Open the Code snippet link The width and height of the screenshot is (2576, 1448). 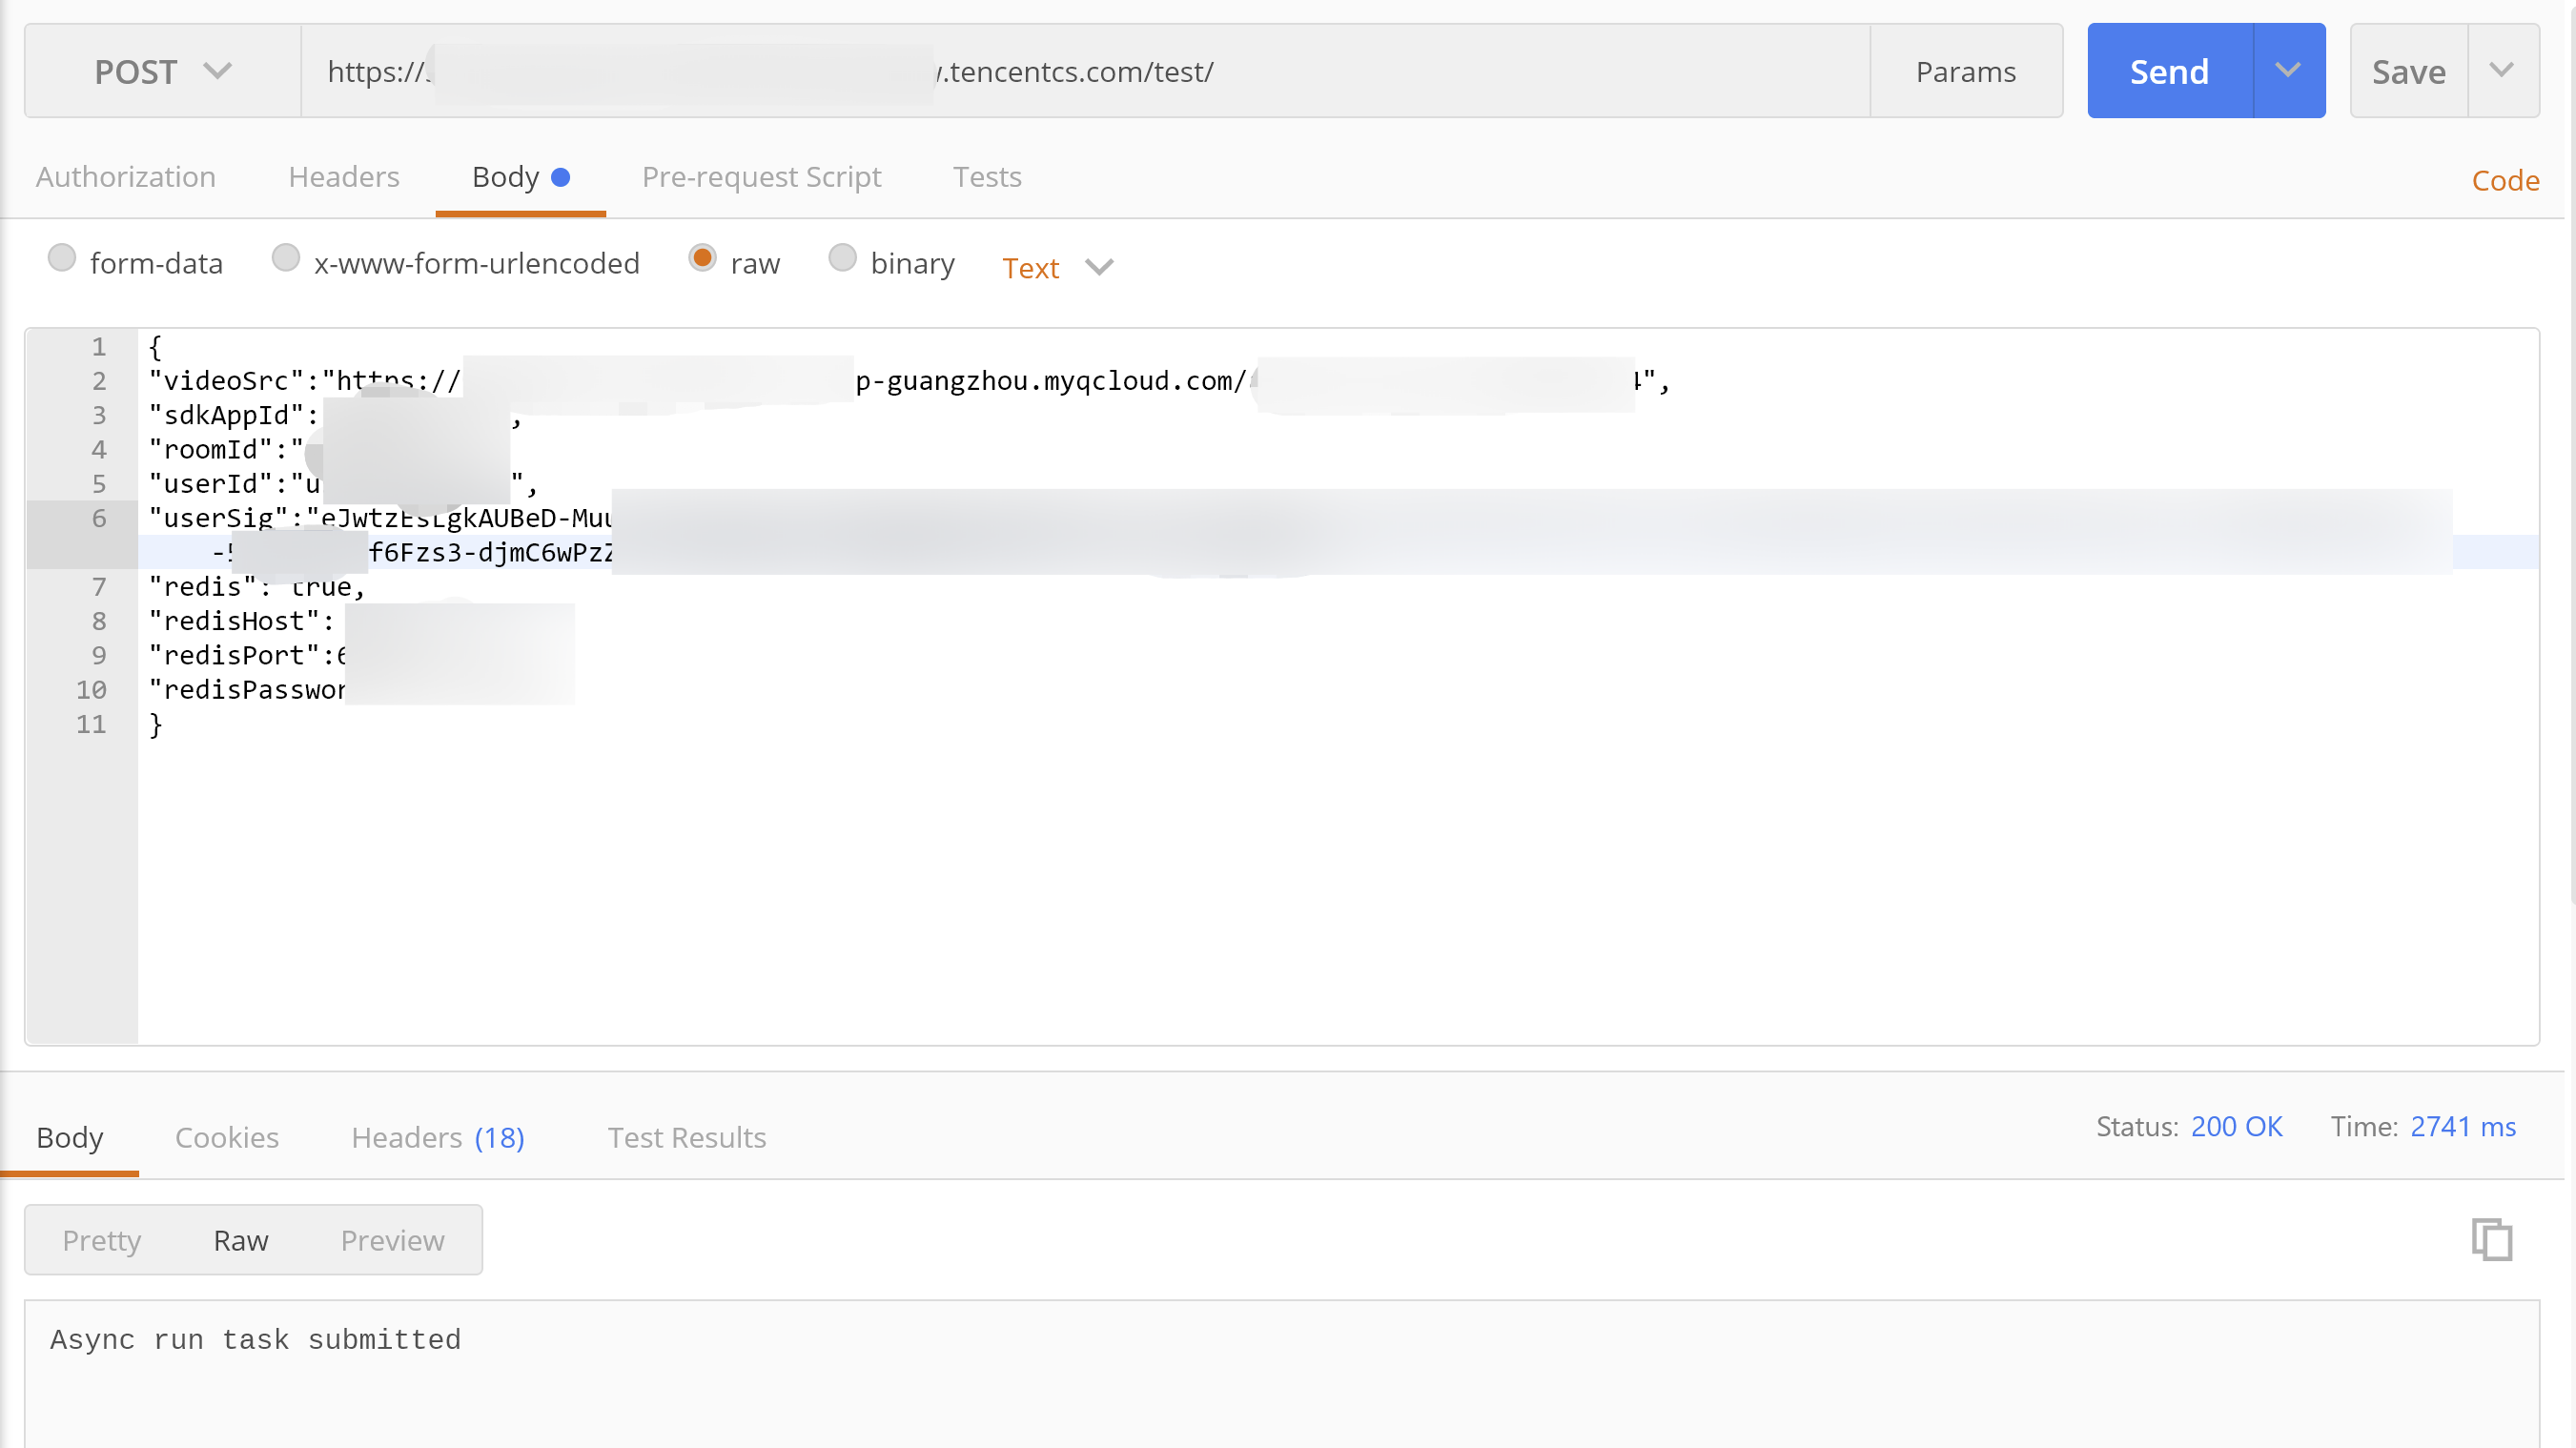pos(2505,180)
